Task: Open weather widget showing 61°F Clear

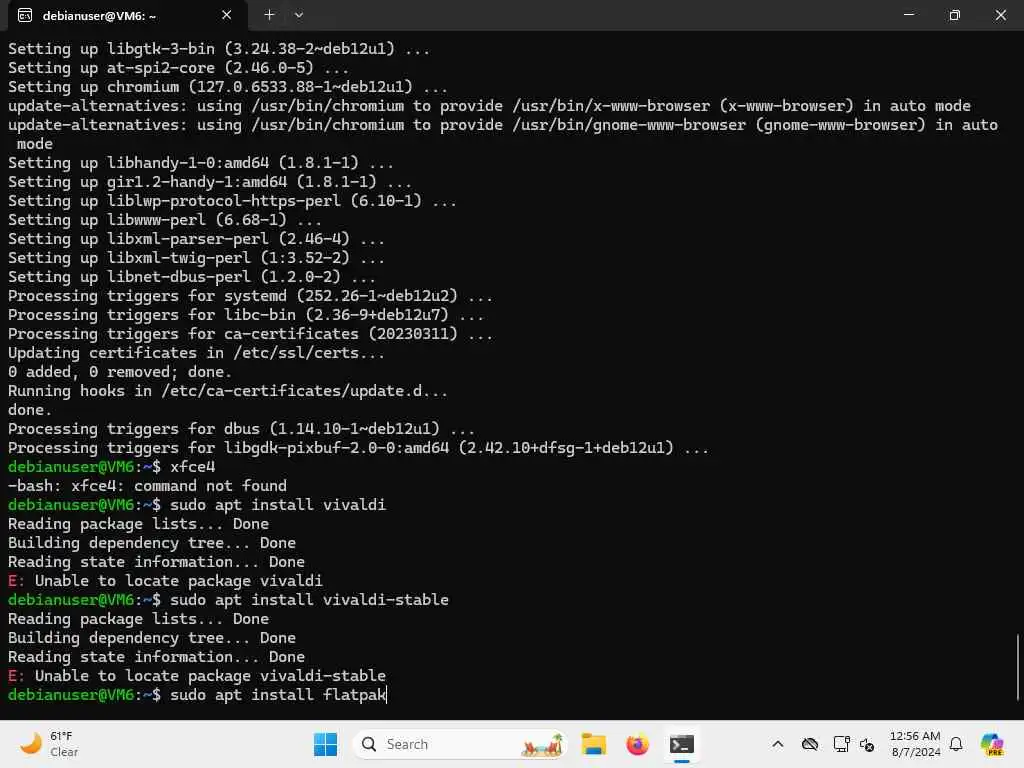Action: [x=50, y=744]
